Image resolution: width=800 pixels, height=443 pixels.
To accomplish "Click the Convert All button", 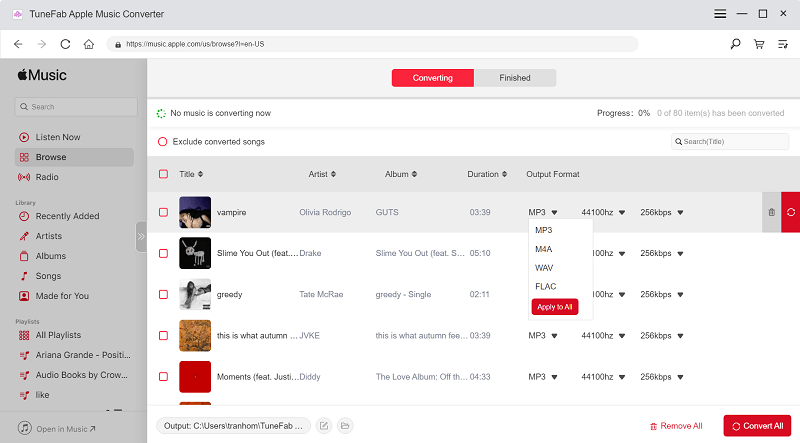I will click(x=757, y=426).
